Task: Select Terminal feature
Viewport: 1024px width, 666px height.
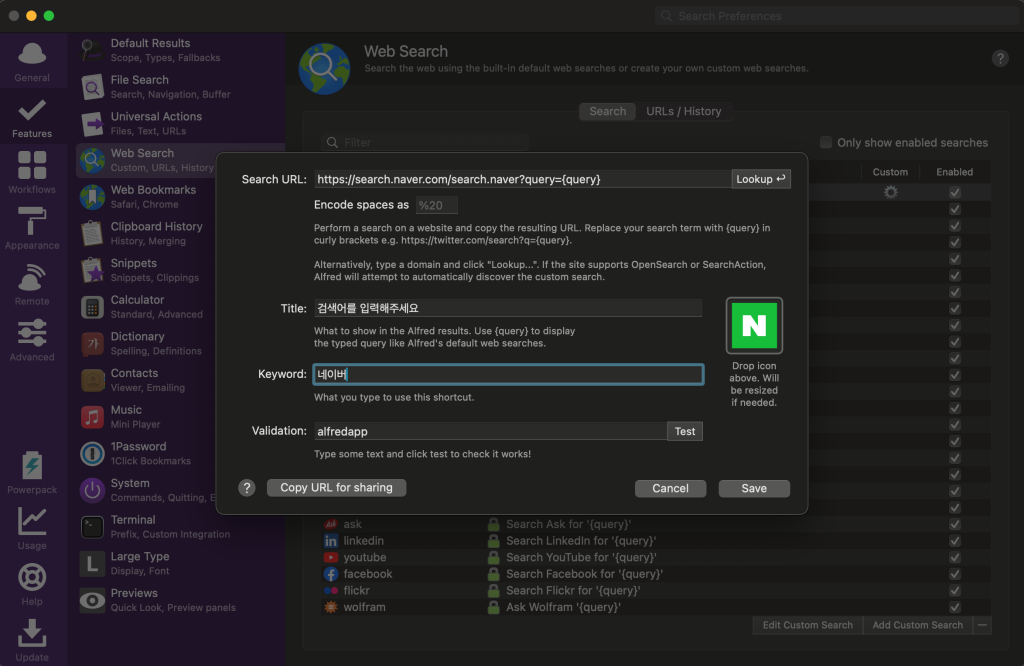Action: (180, 526)
